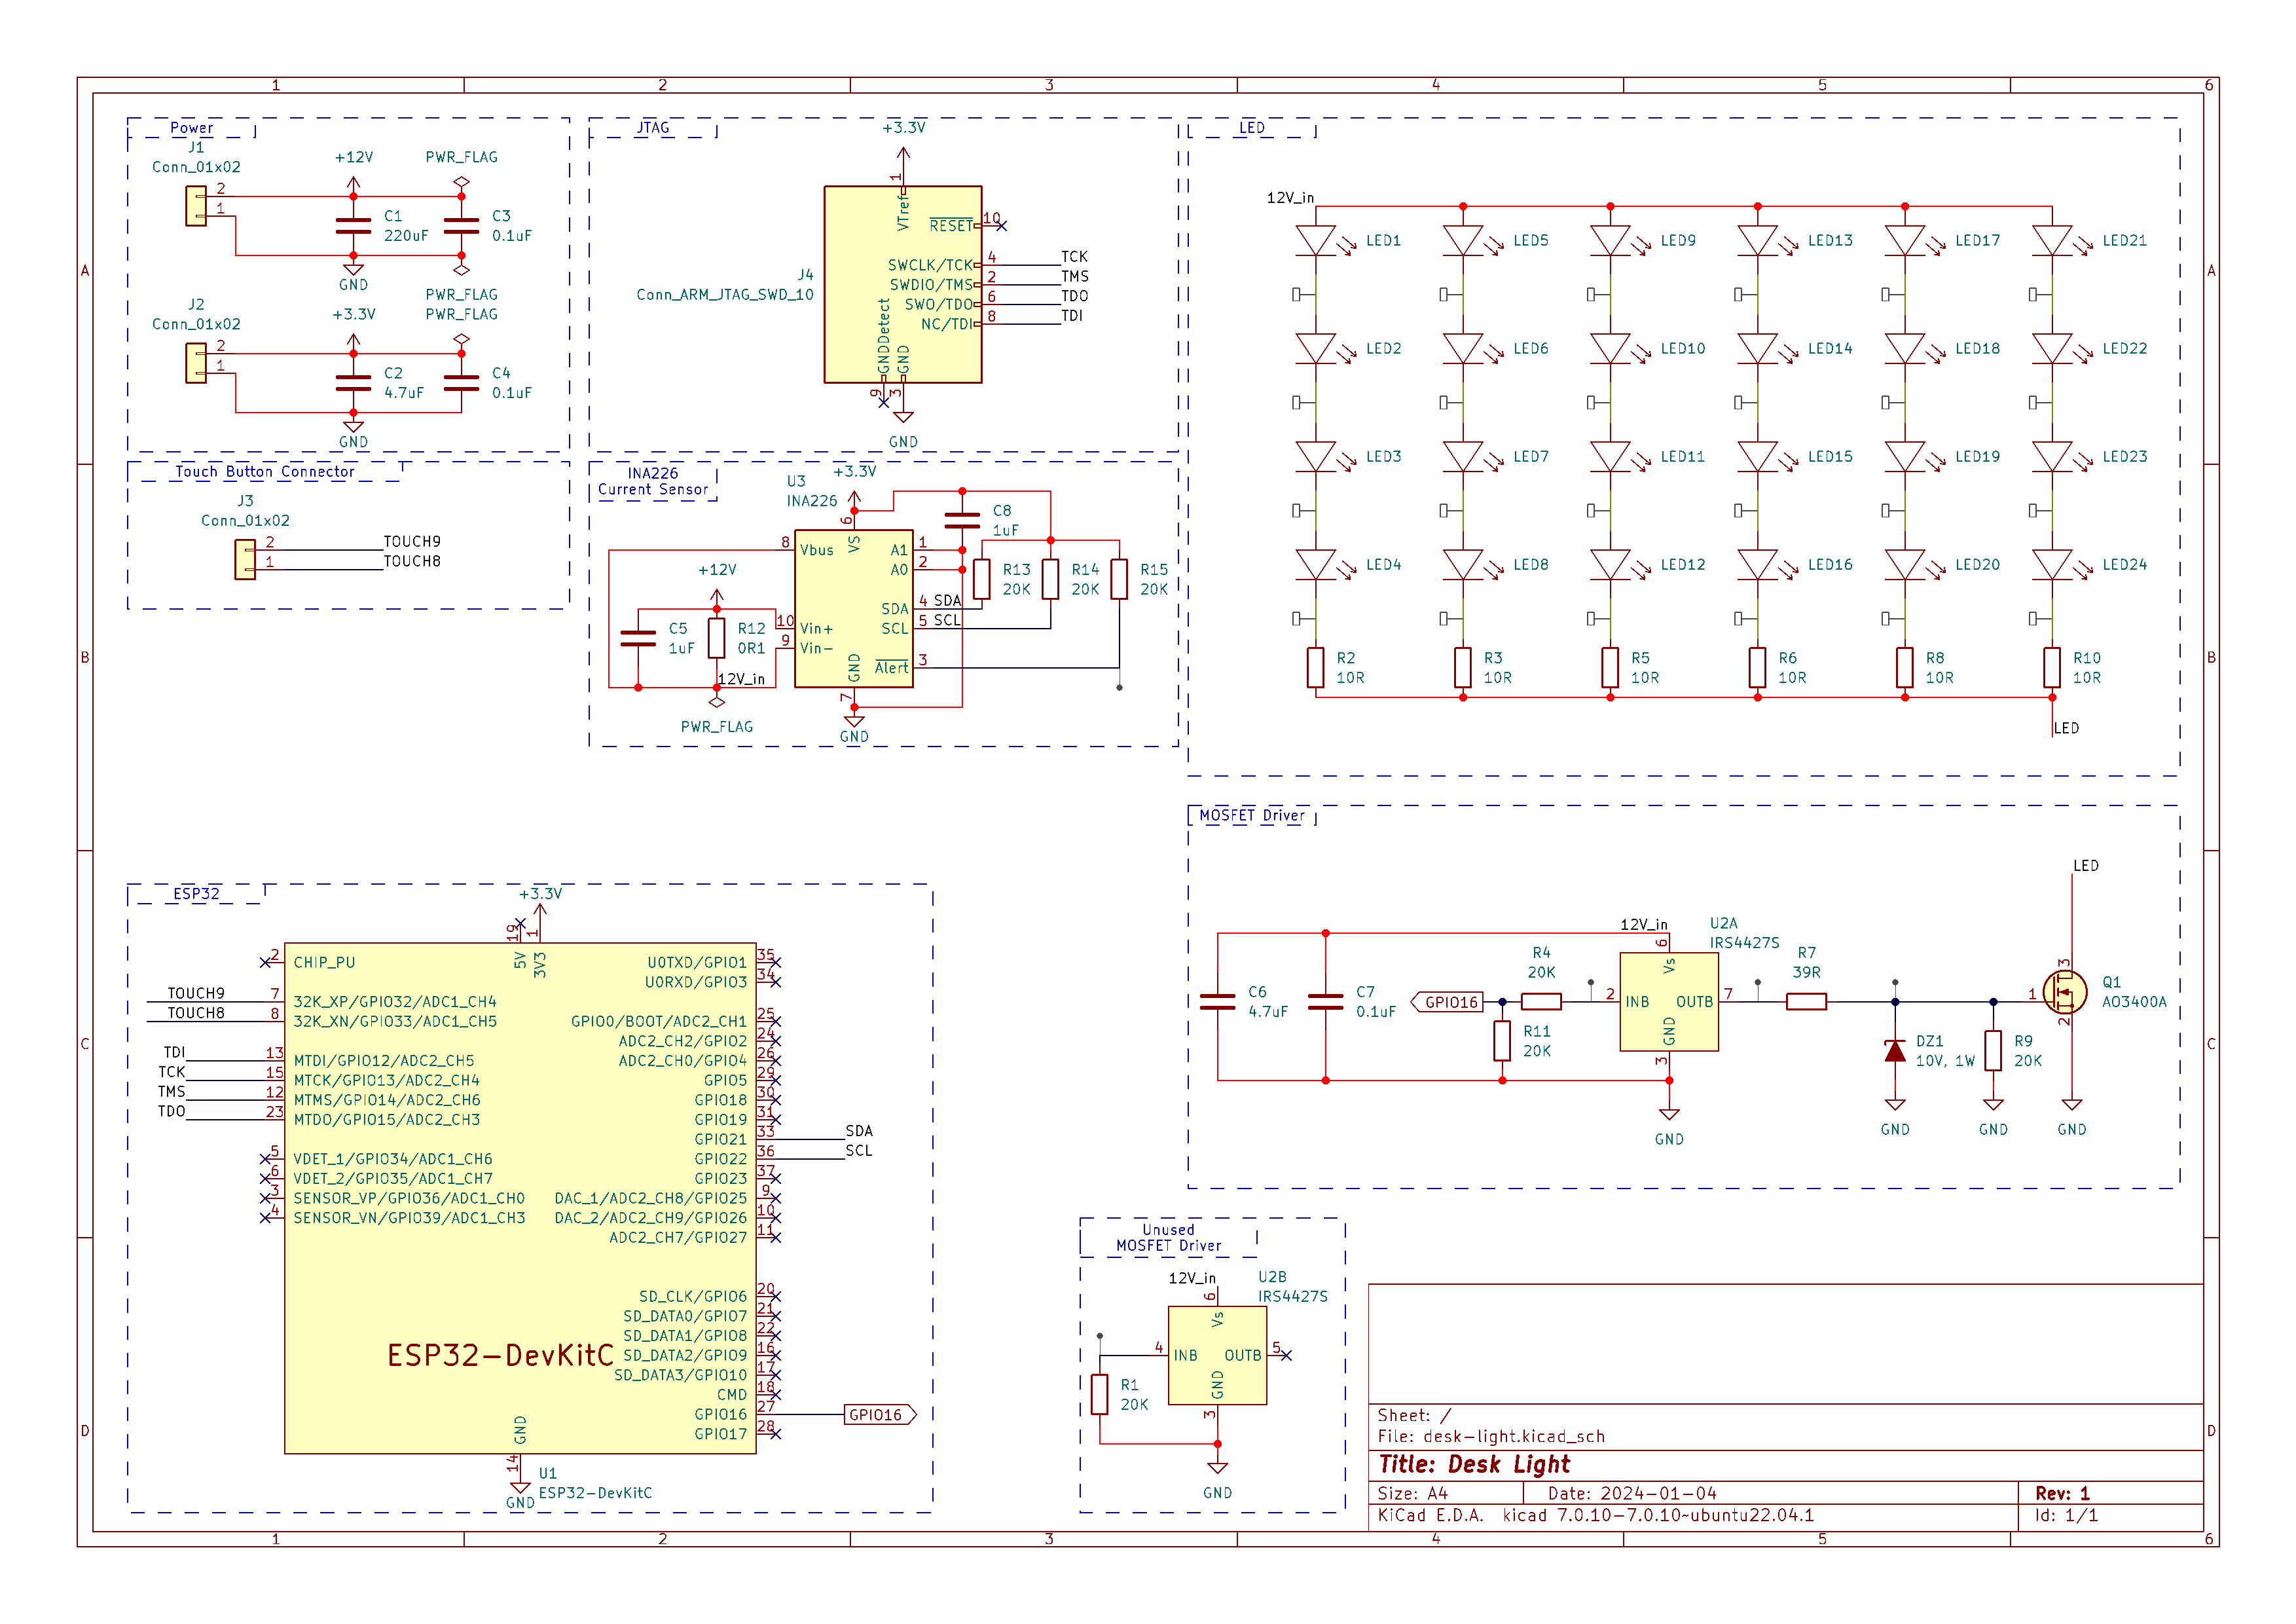
Task: Click the TCK net label at JTAG connector
Action: tap(1074, 256)
